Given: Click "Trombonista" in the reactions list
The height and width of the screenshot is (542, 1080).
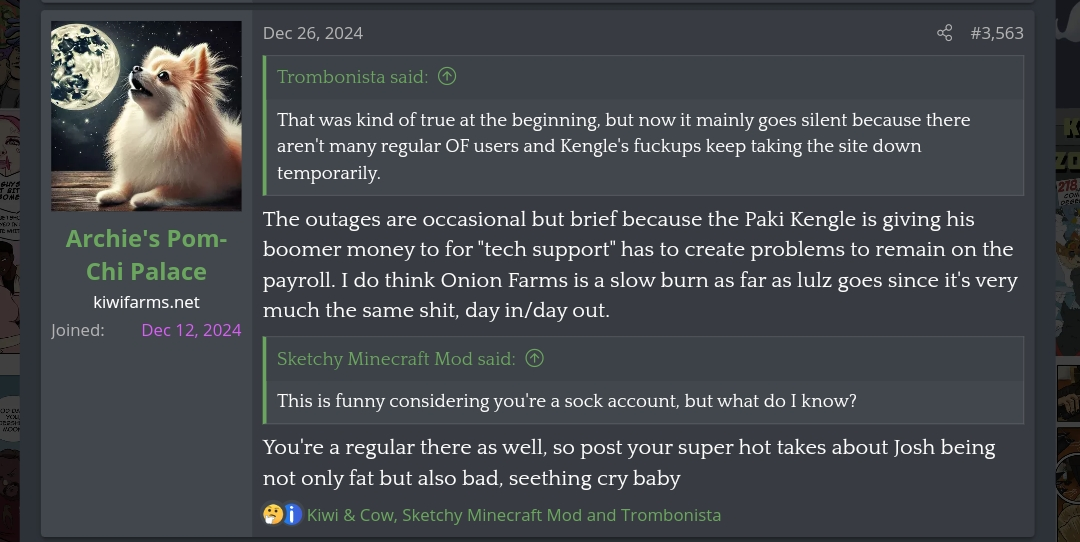Looking at the screenshot, I should (x=670, y=515).
